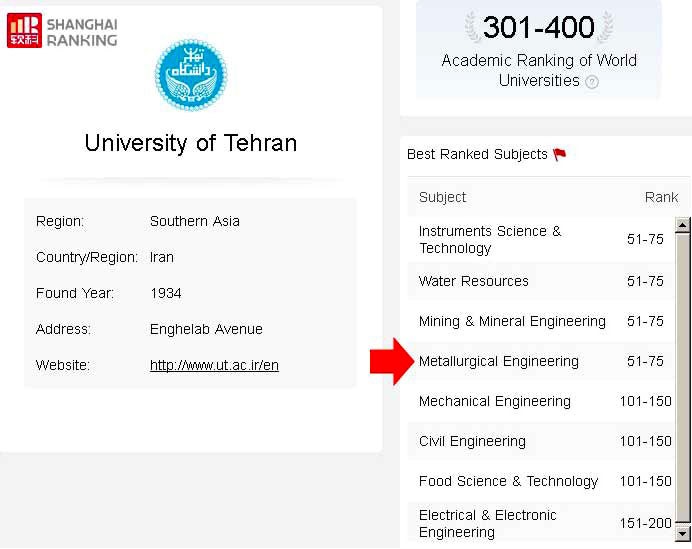
Task: Select Food Science & Technology row
Action: coord(542,481)
